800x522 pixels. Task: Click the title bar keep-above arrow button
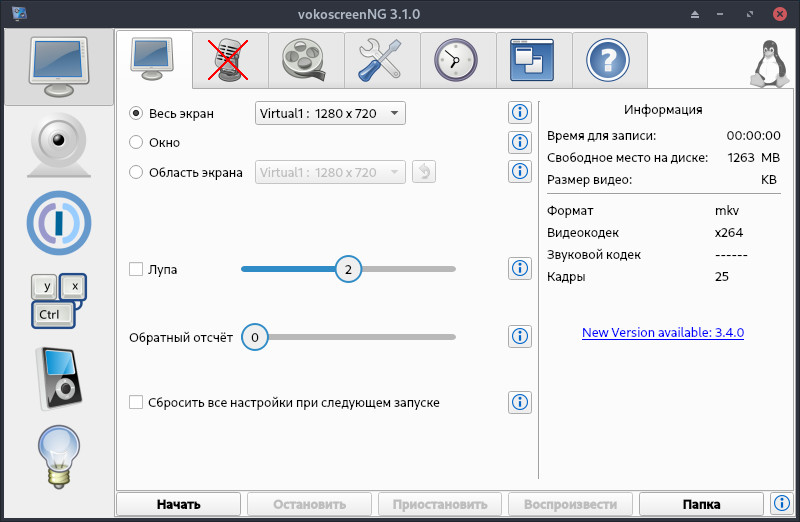point(695,14)
